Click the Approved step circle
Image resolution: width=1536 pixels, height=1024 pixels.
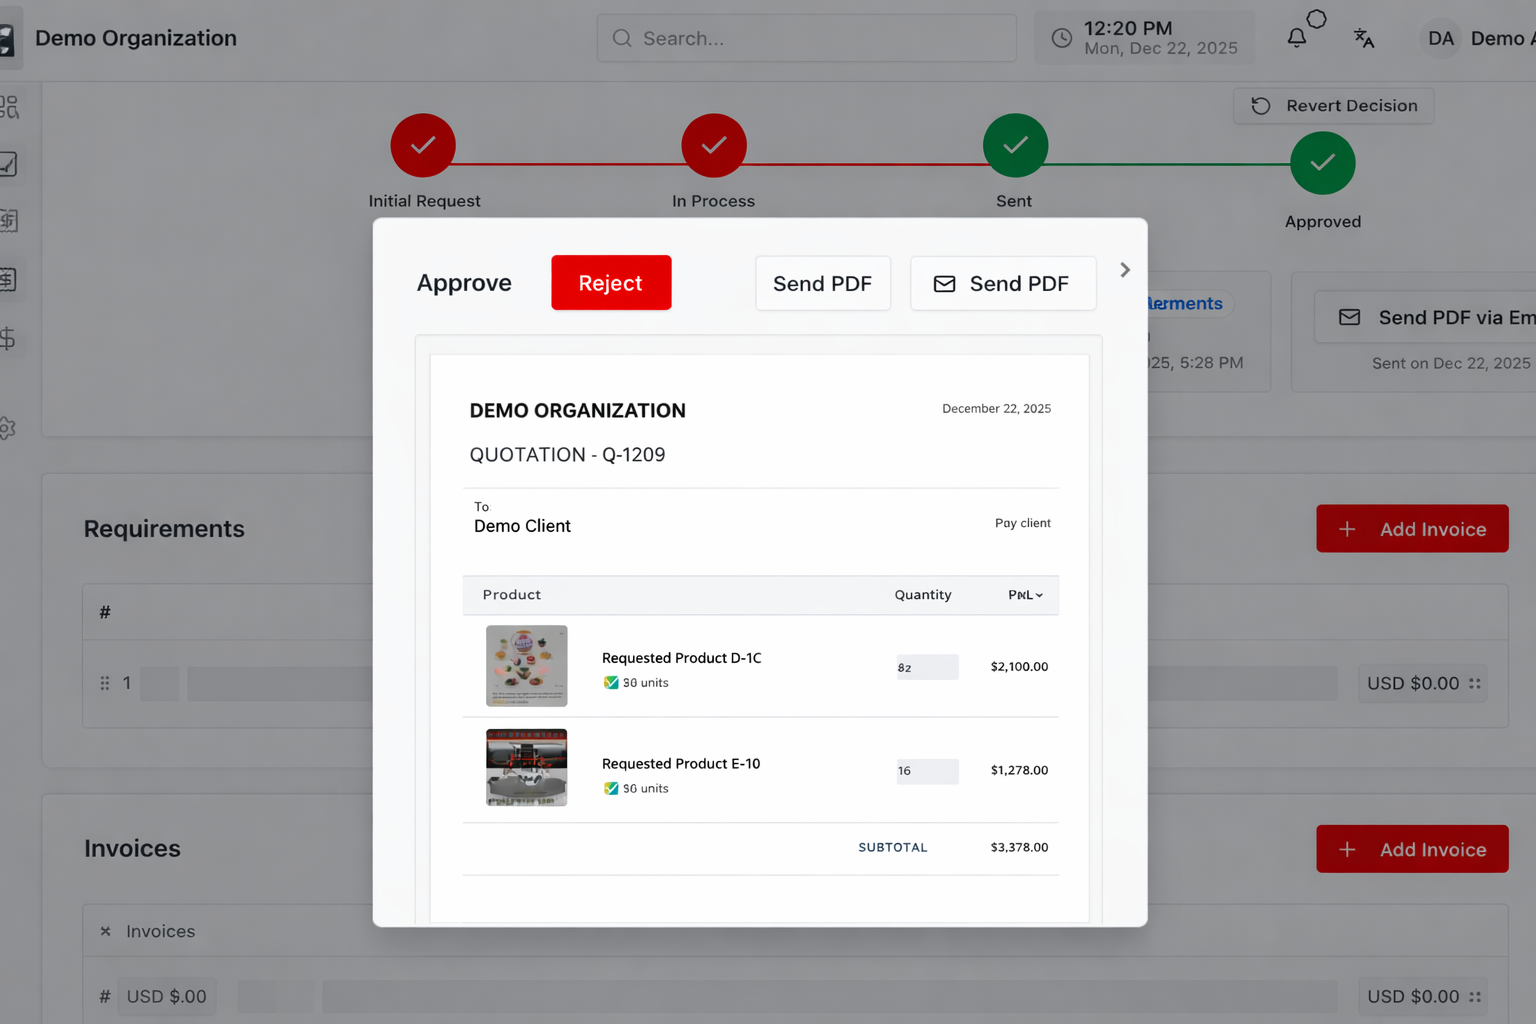coord(1322,163)
